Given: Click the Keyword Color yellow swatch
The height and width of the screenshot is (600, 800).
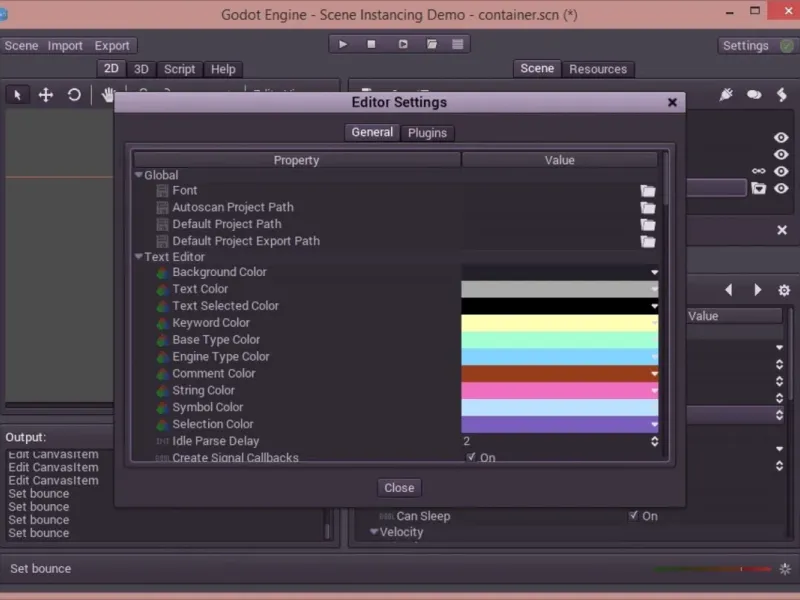Looking at the screenshot, I should point(559,323).
